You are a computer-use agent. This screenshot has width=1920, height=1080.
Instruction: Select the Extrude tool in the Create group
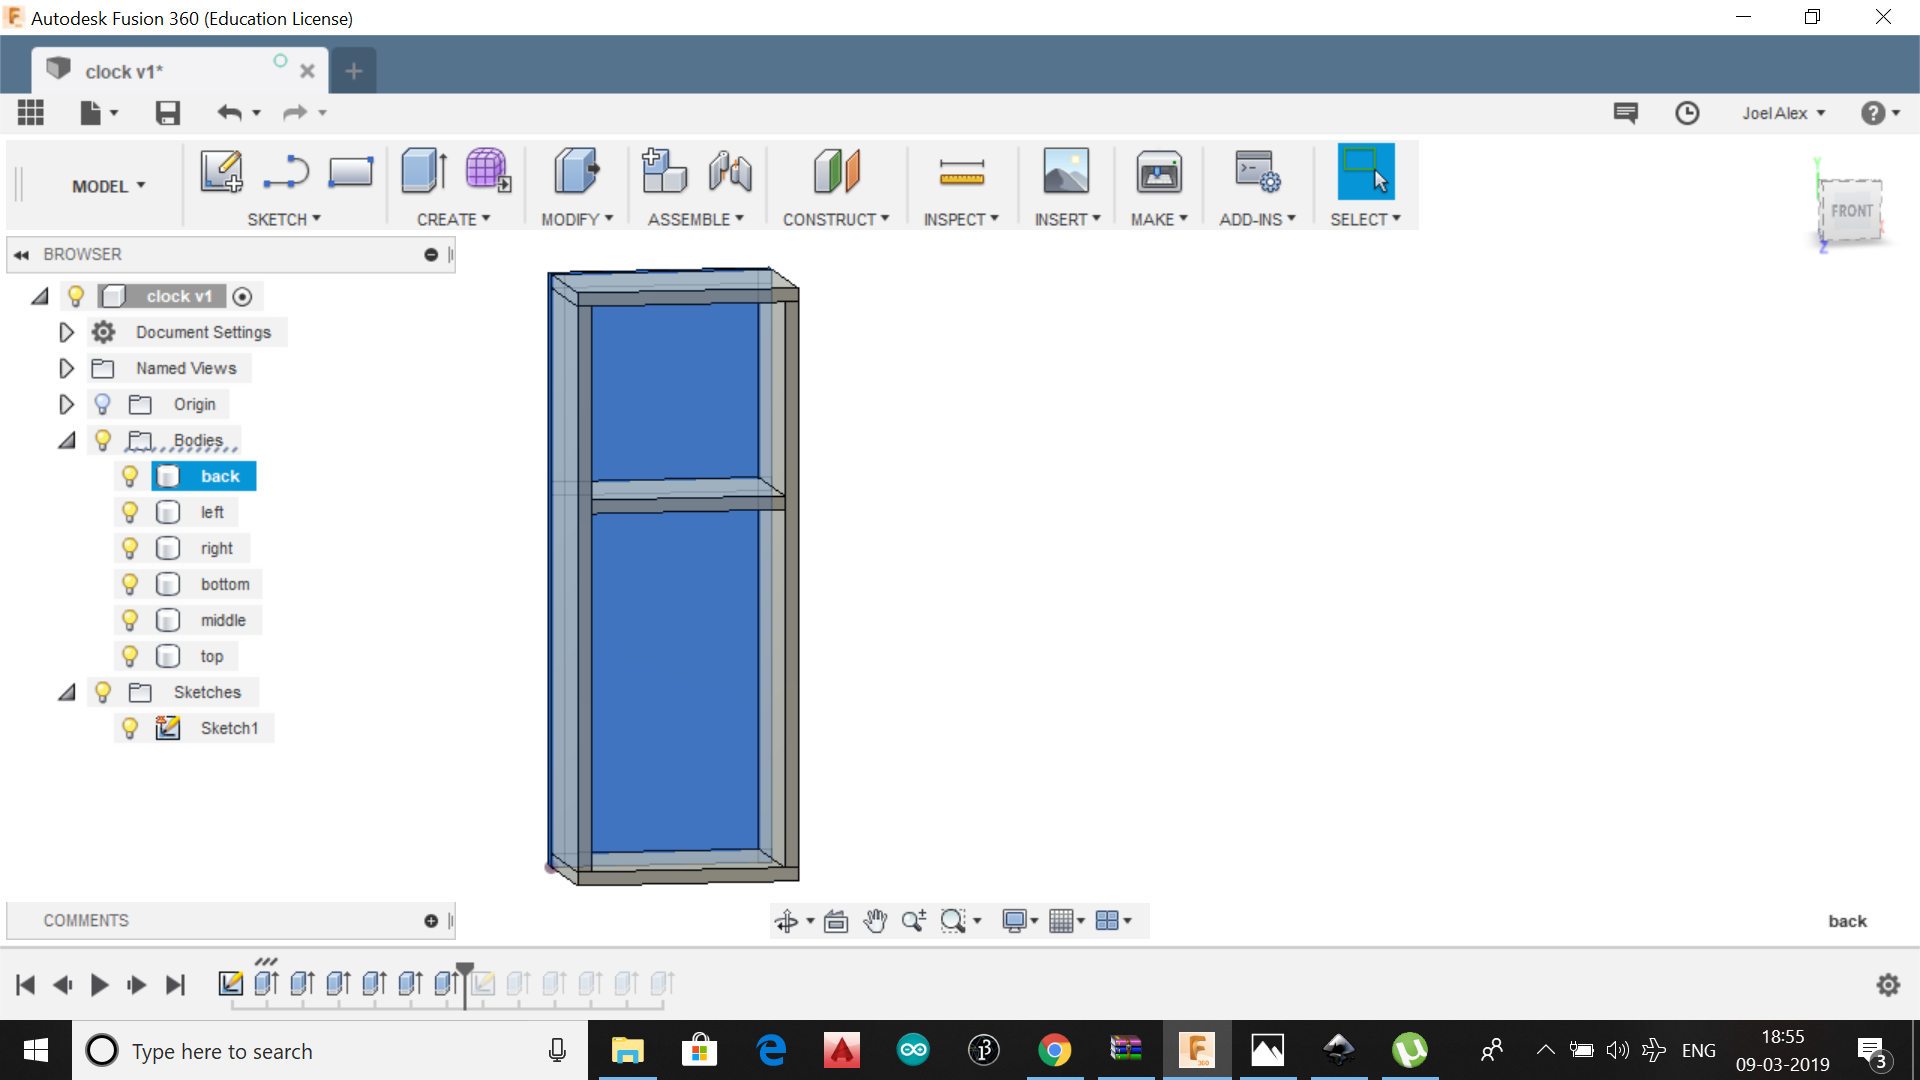tap(423, 171)
